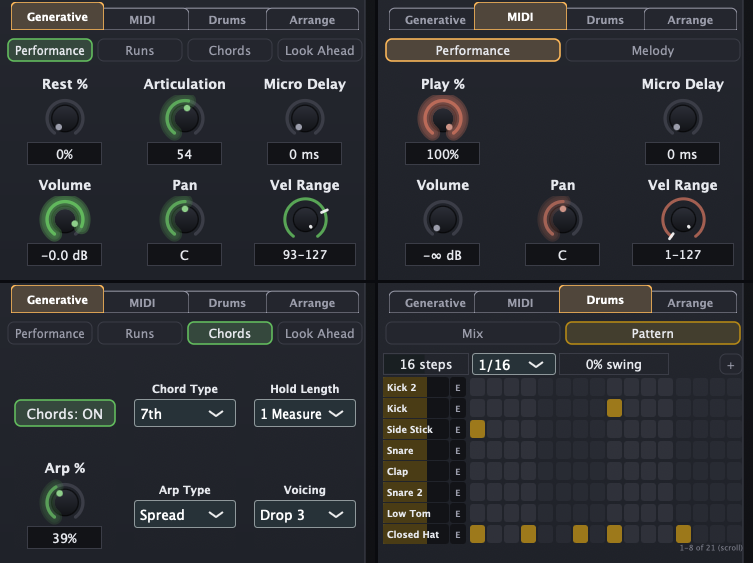Click the green Volume knob
The width and height of the screenshot is (753, 563).
coord(65,219)
